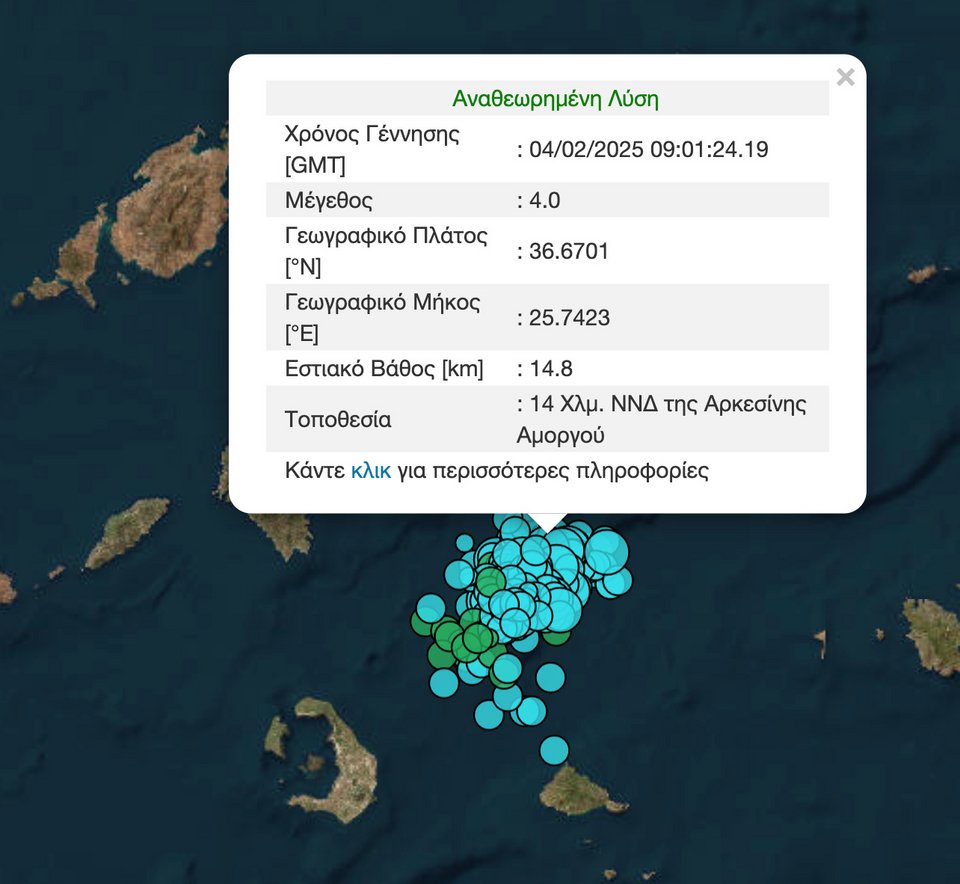Image resolution: width=960 pixels, height=884 pixels.
Task: Select the largest cyan marker on cluster's east edge
Action: click(x=606, y=551)
